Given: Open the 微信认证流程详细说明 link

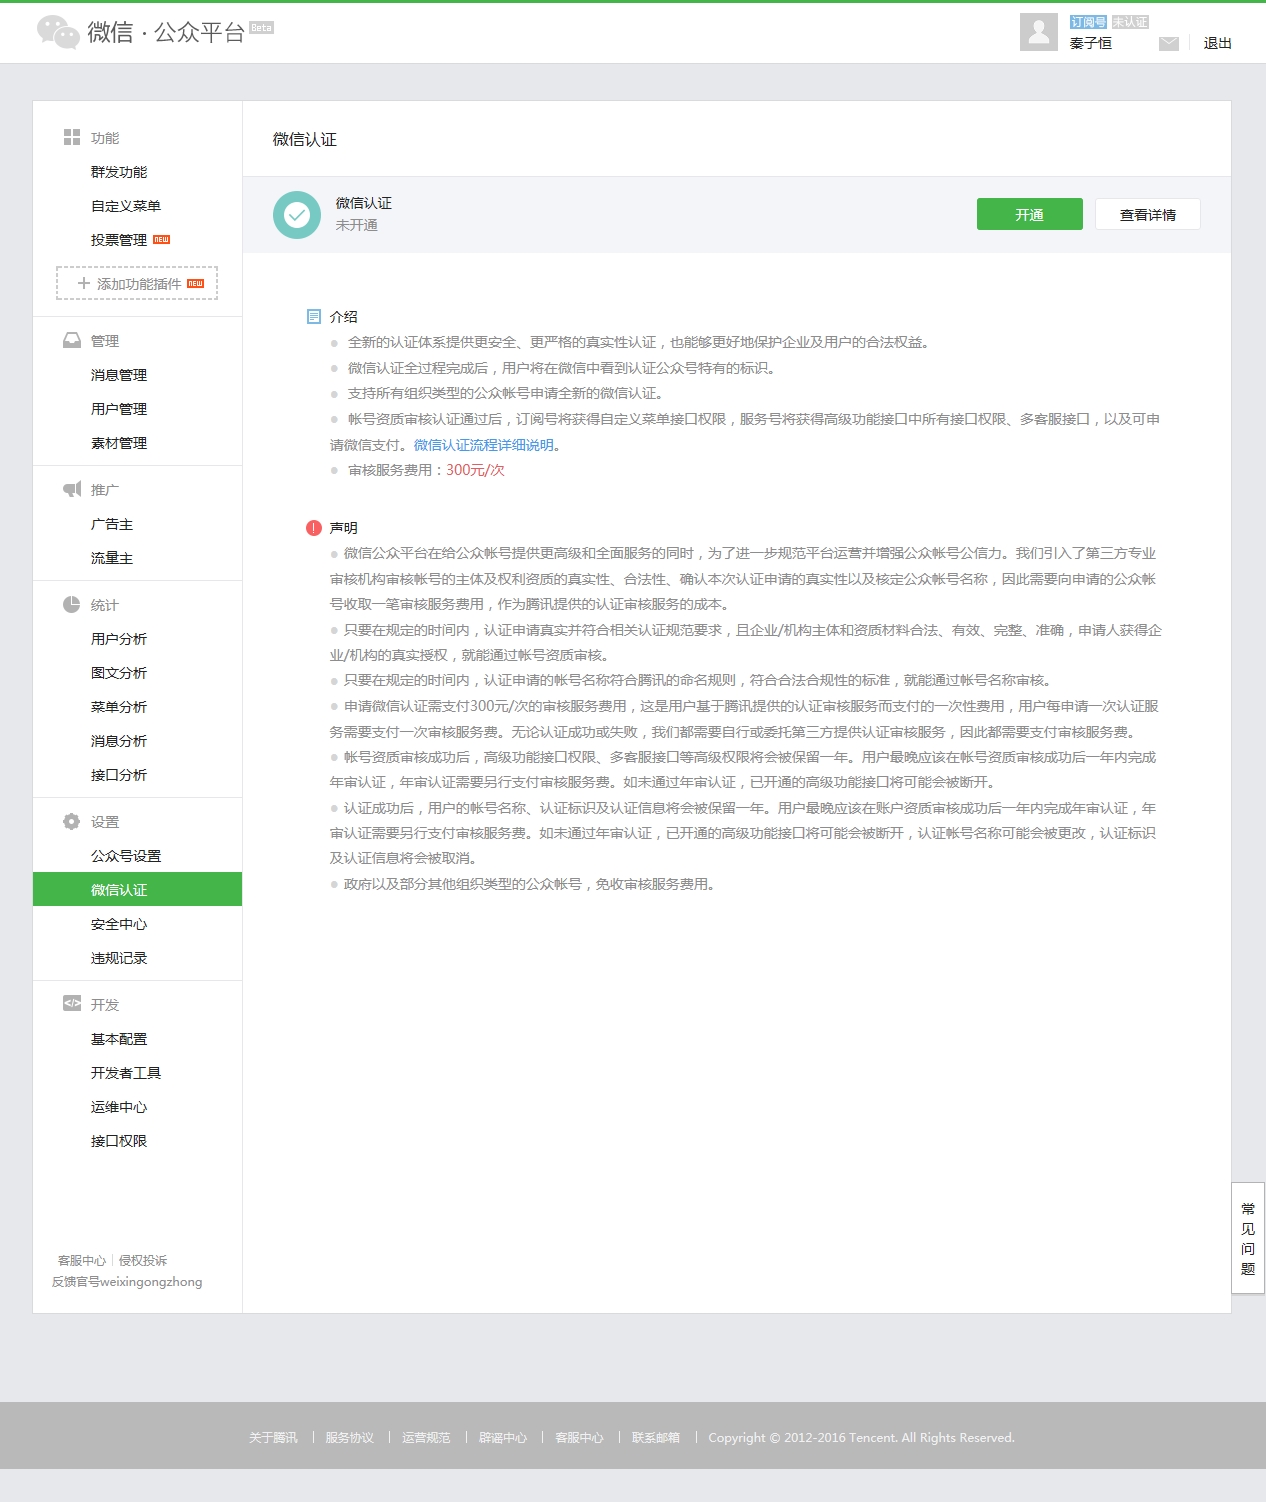Looking at the screenshot, I should point(484,445).
